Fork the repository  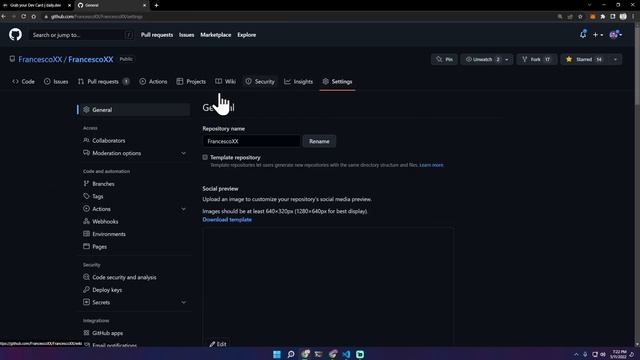click(536, 60)
